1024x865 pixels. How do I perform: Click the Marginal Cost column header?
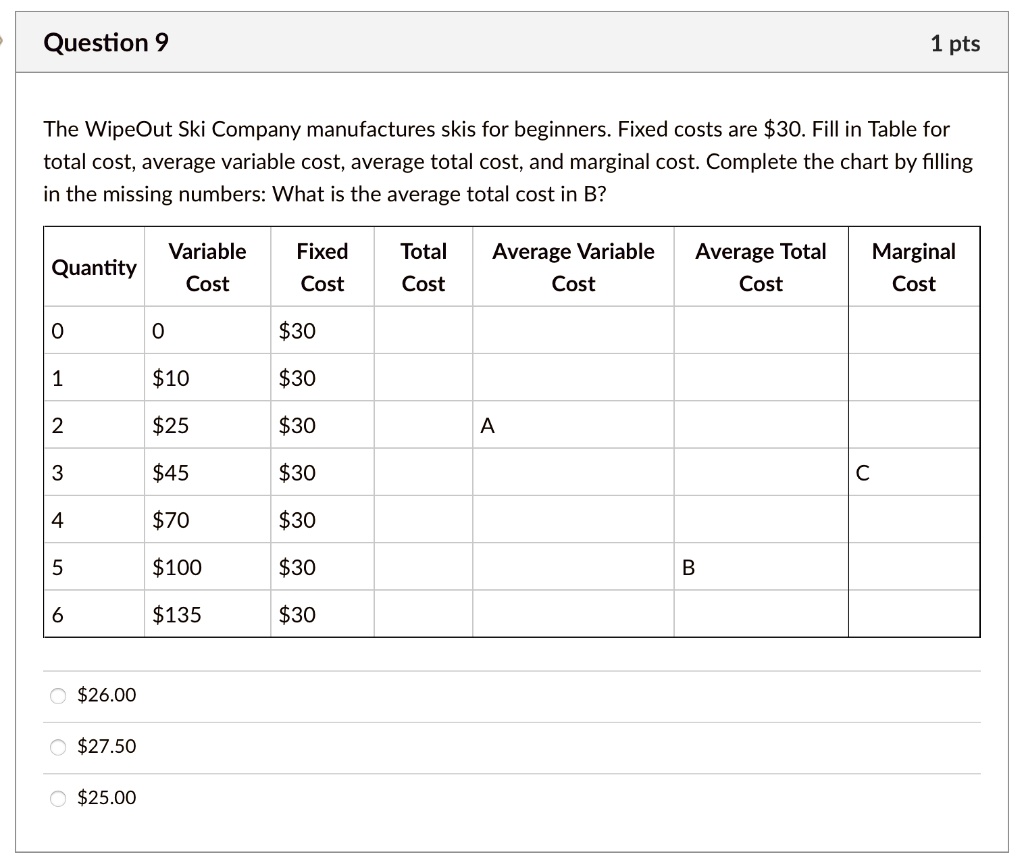[913, 266]
